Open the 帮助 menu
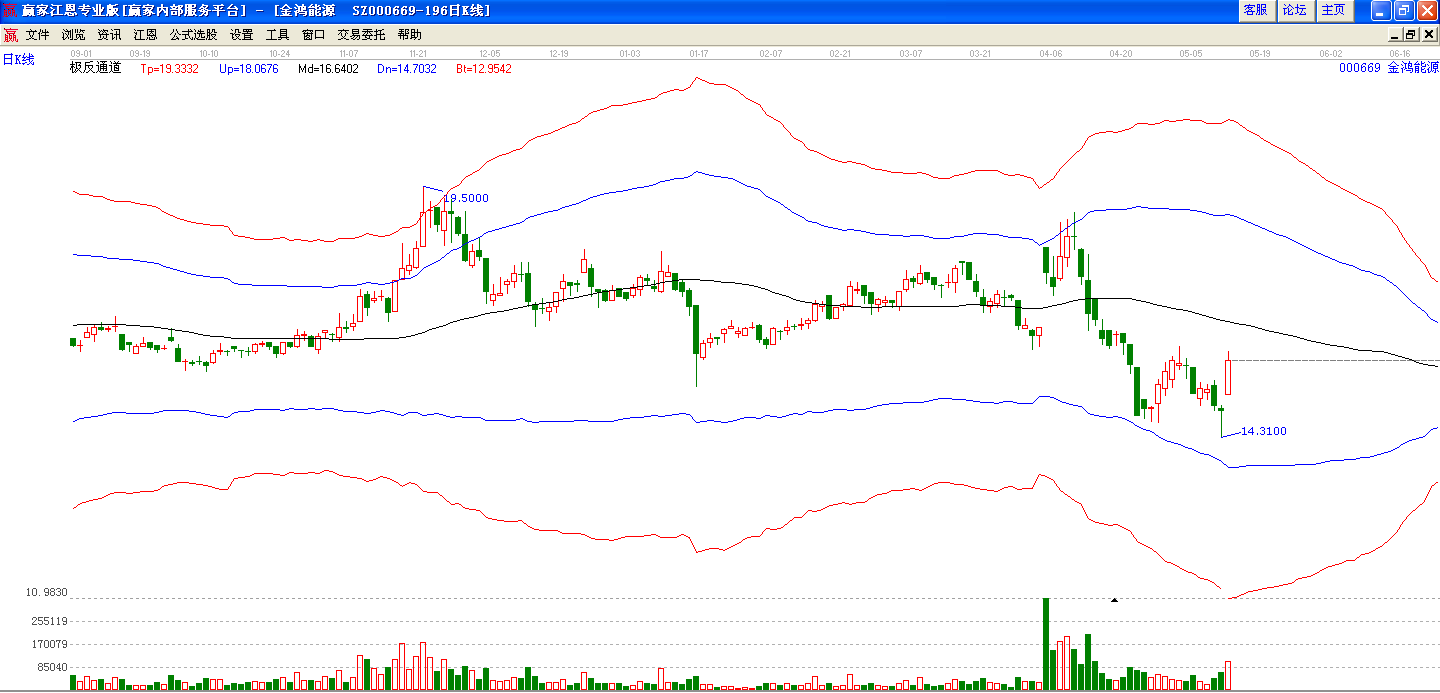 [409, 34]
